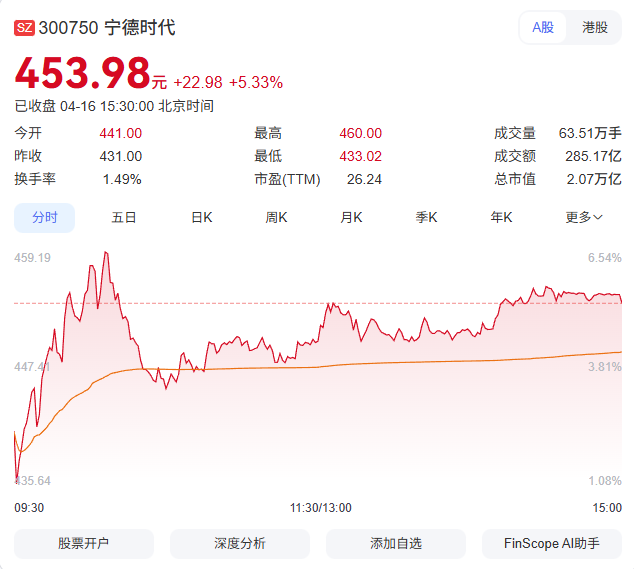This screenshot has width=634, height=569.
Task: Click the current price 453.98
Action: 82,73
